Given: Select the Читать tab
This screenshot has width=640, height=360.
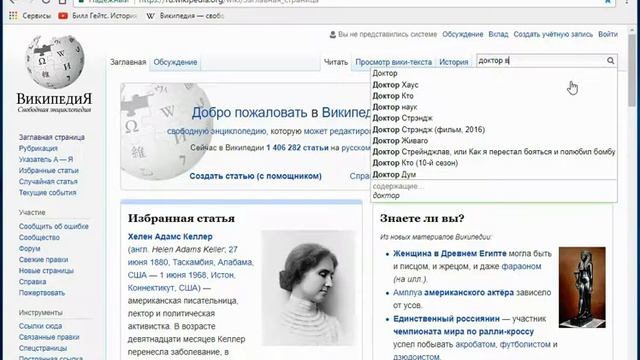Looking at the screenshot, I should (336, 62).
